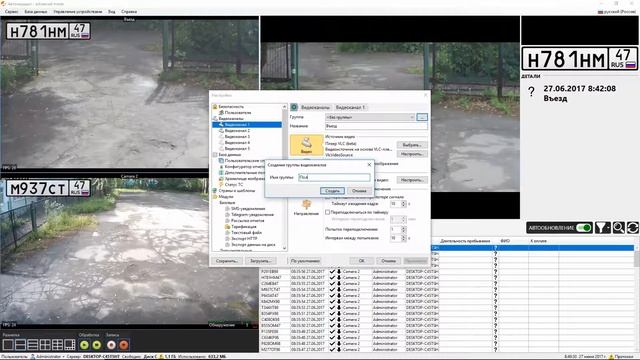Screen dimensions: 640x360
Task: Click the Сохранить... button
Action: pos(227,261)
